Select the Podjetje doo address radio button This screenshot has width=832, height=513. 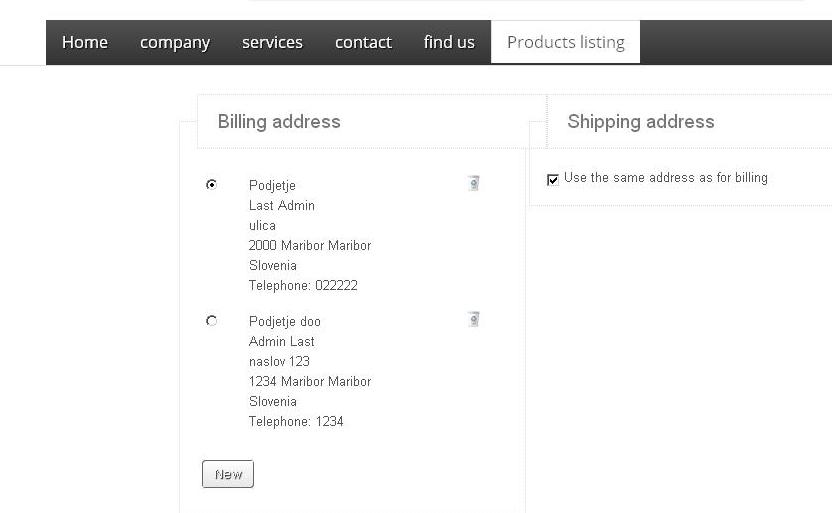(212, 321)
